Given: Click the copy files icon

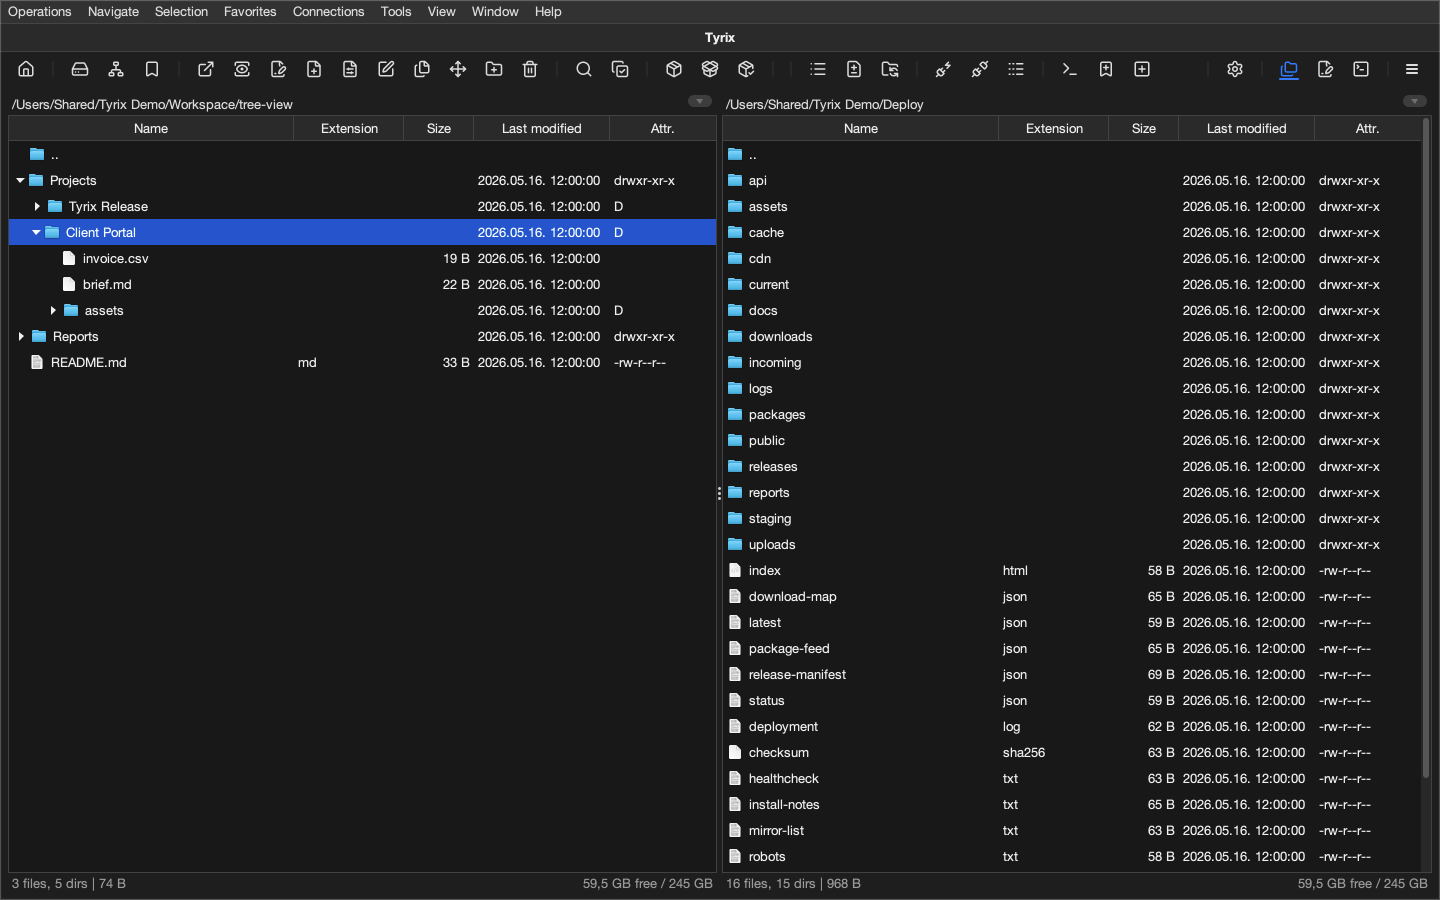Looking at the screenshot, I should 422,69.
